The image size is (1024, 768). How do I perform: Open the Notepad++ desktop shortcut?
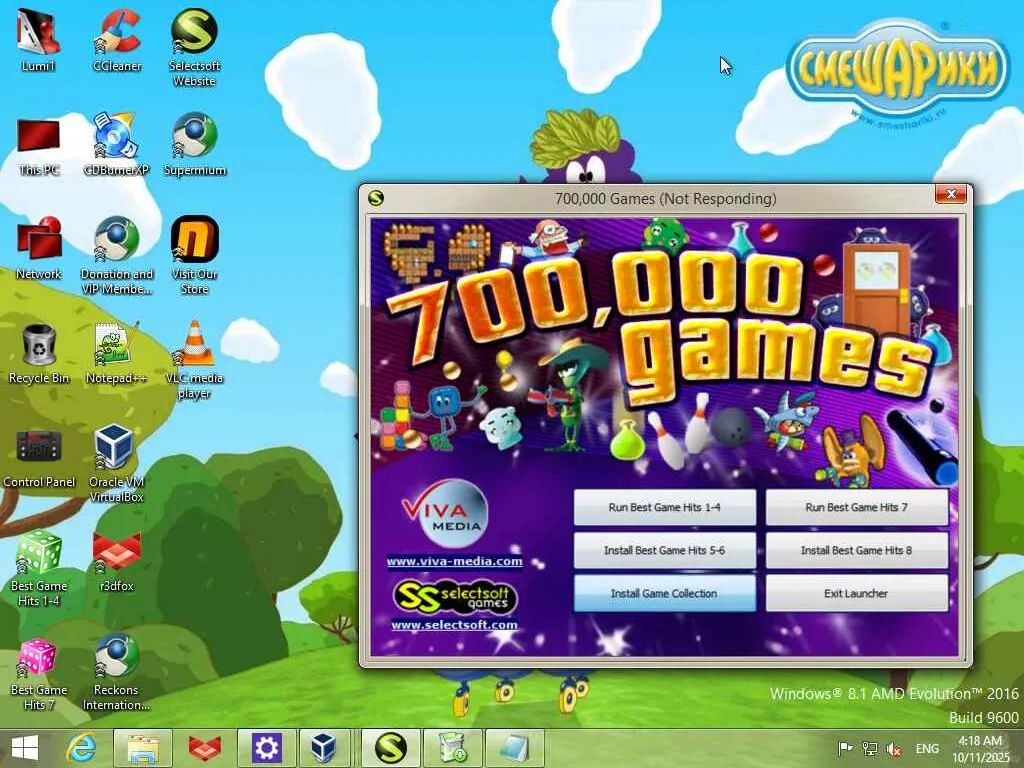[x=116, y=353]
